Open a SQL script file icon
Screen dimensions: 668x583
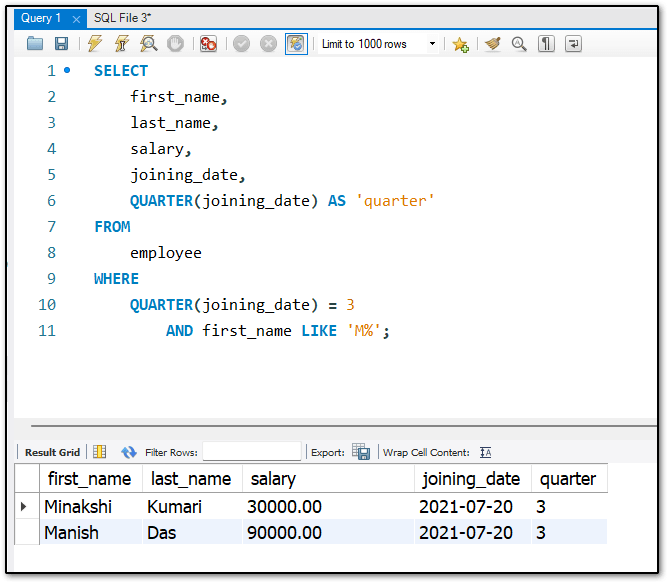pyautogui.click(x=35, y=43)
